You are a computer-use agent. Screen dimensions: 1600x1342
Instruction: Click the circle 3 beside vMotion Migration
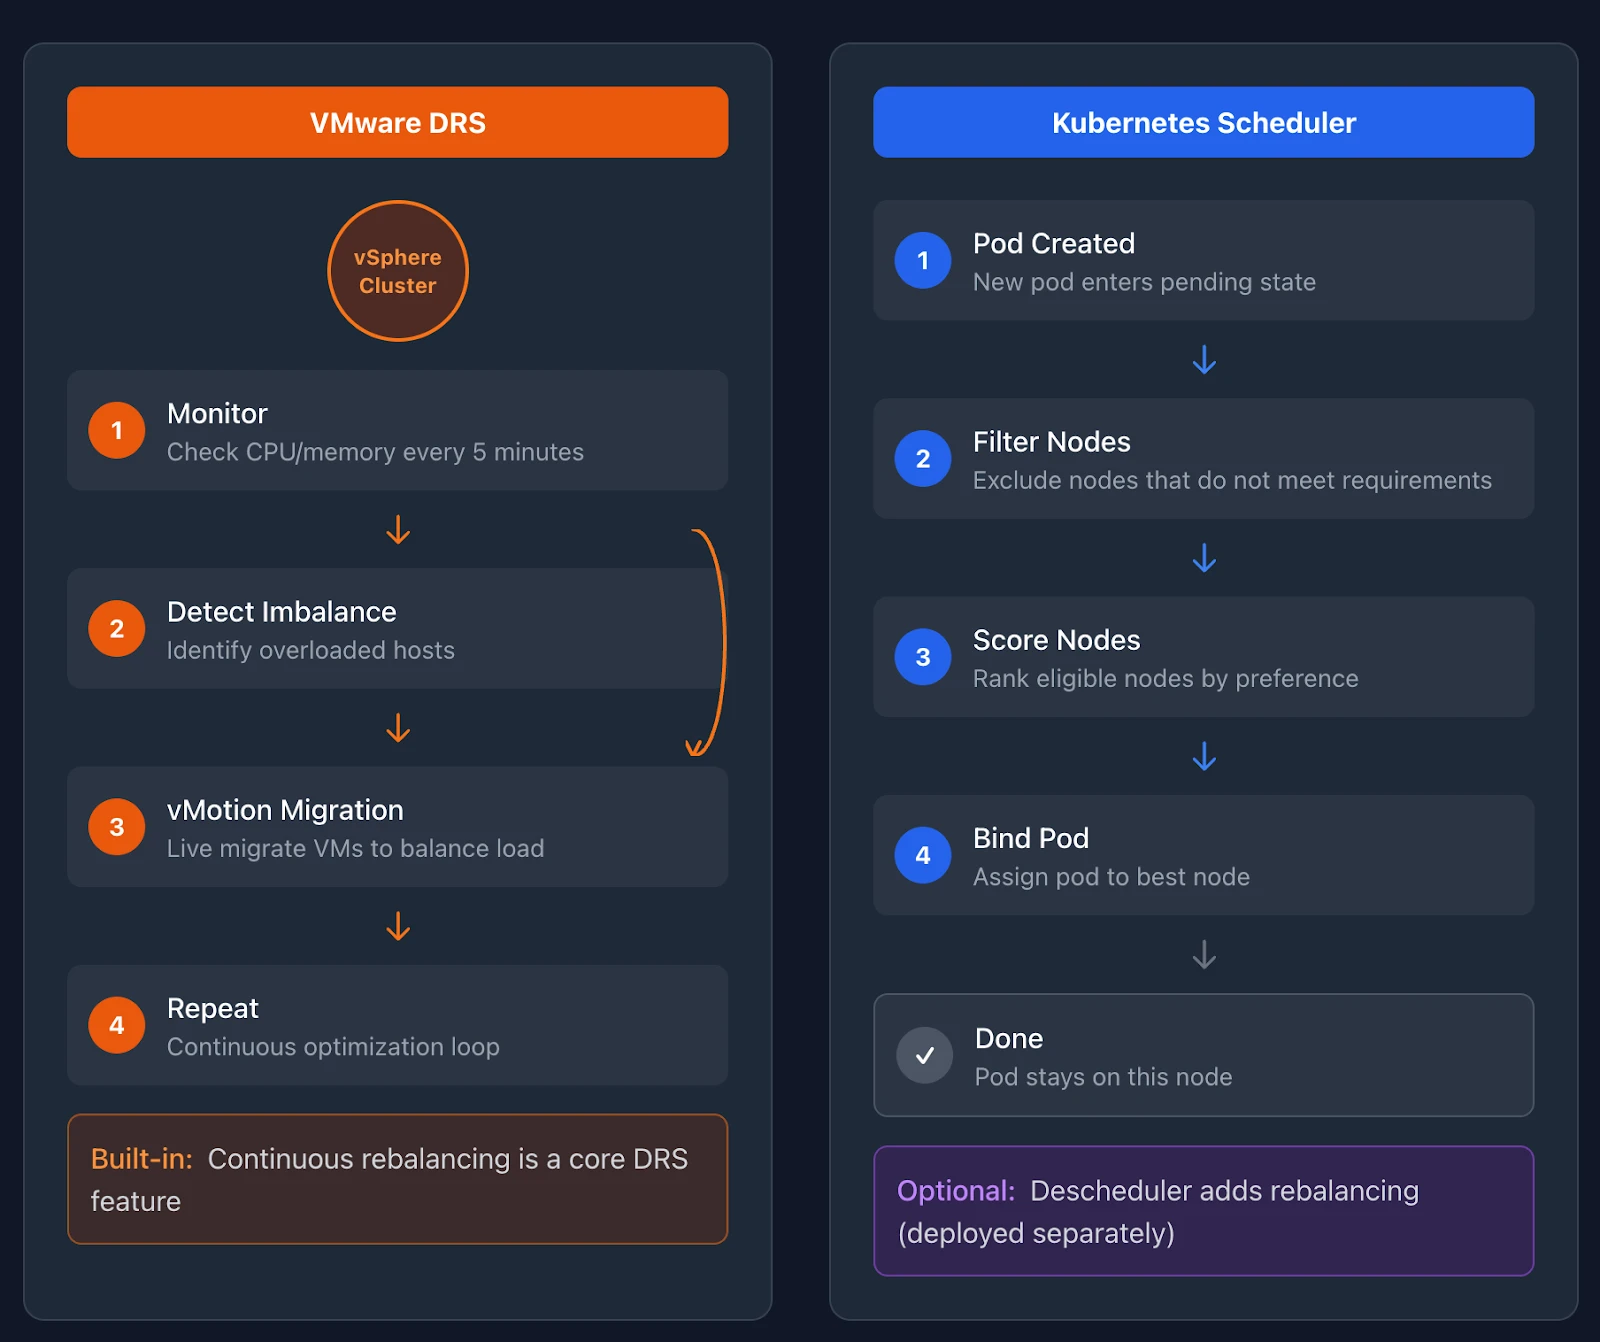(116, 827)
